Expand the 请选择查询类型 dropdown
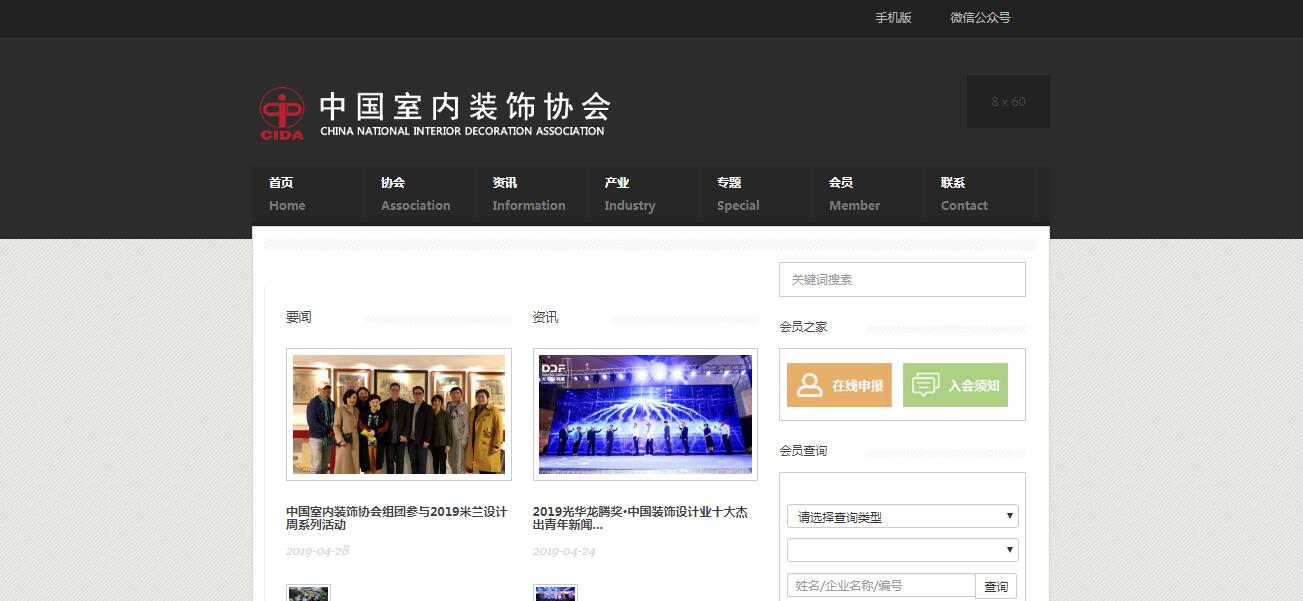This screenshot has height=601, width=1303. point(902,517)
